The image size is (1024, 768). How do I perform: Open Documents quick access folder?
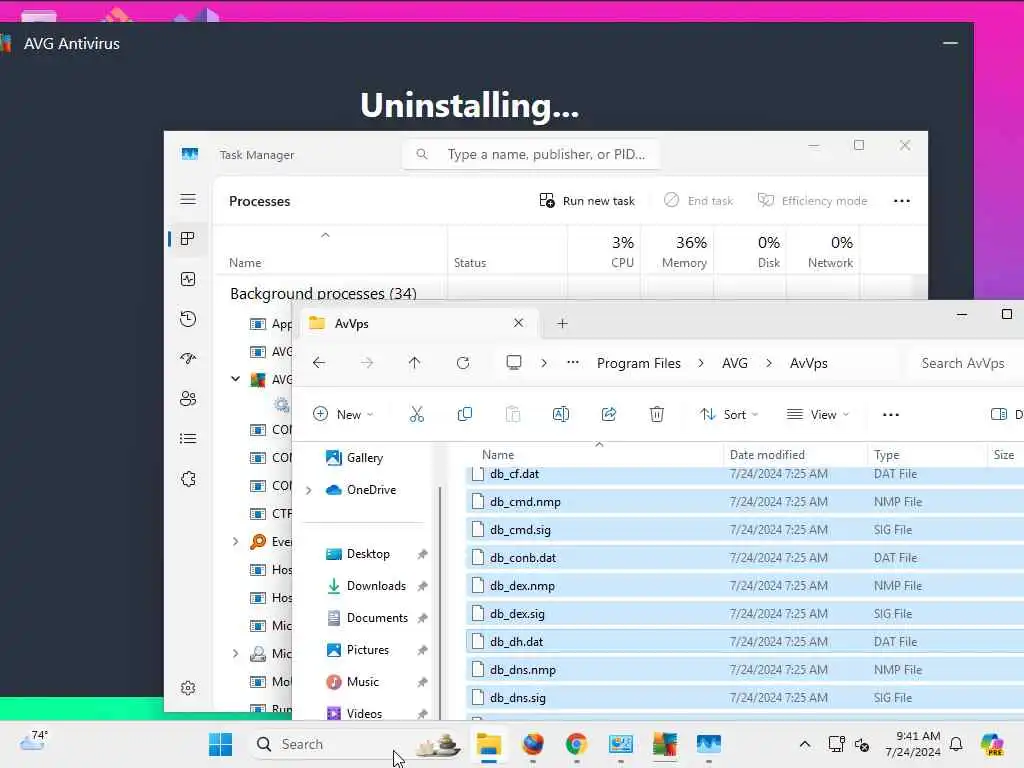pyautogui.click(x=366, y=618)
